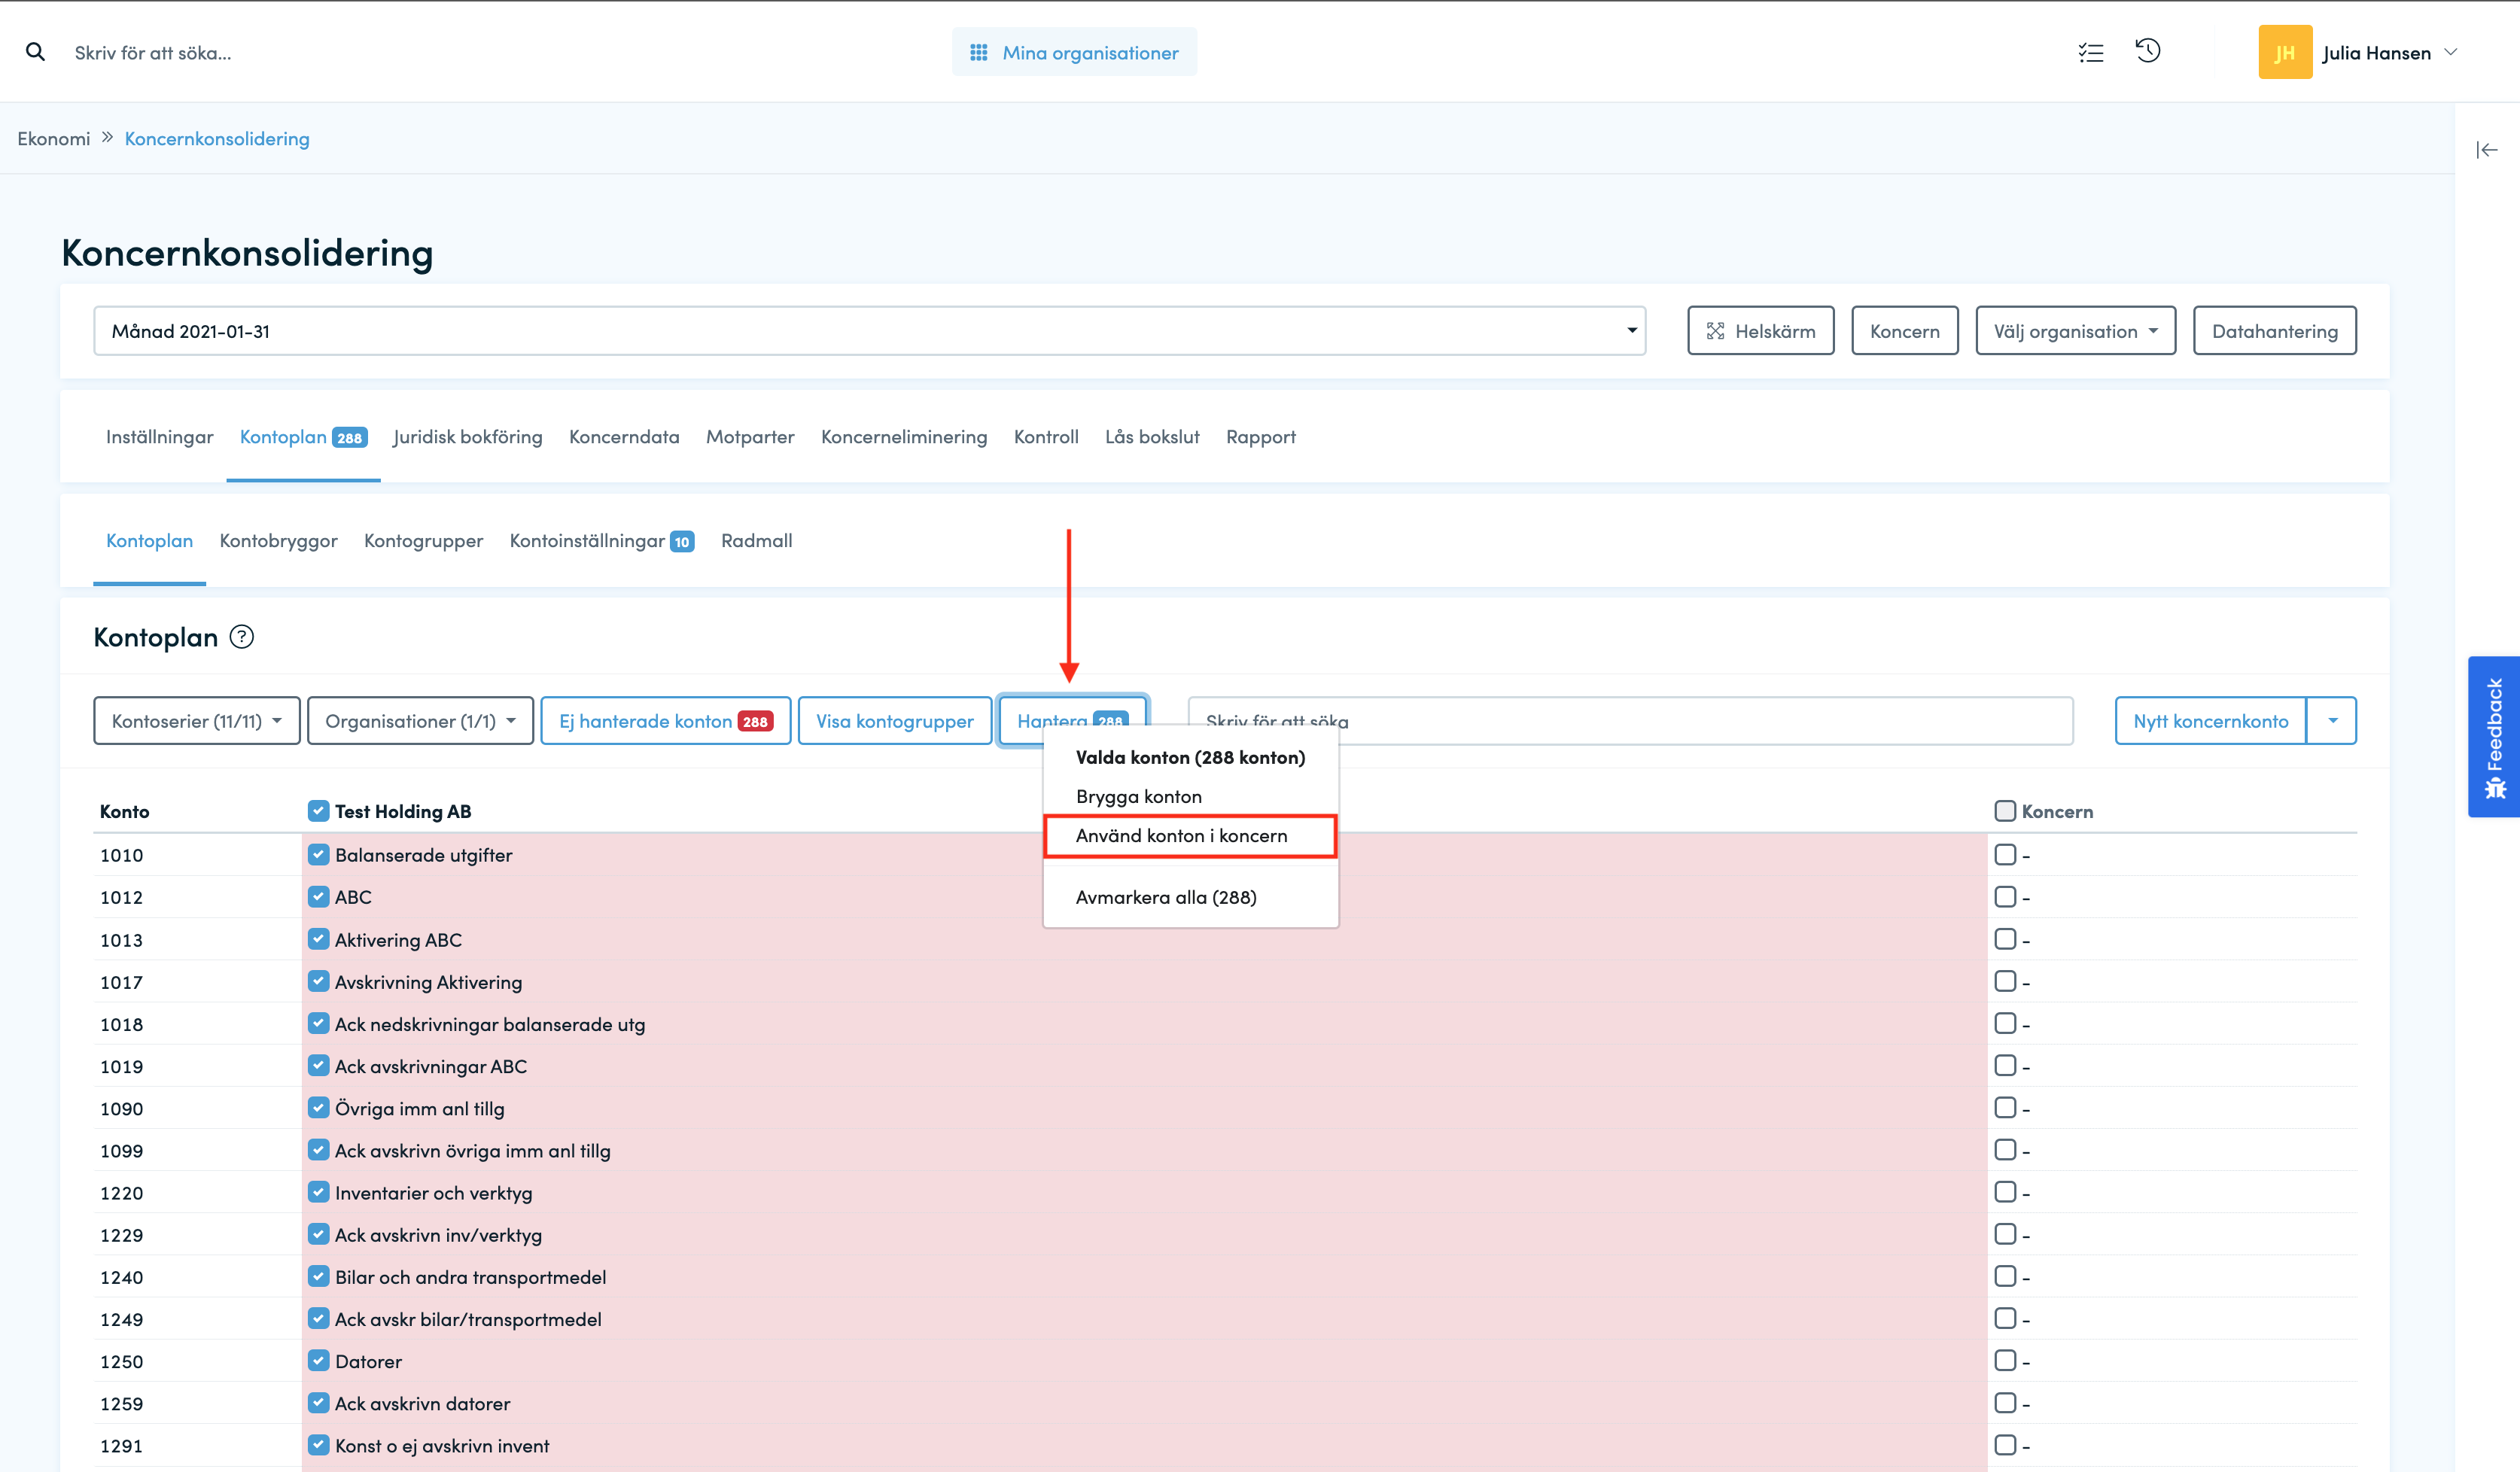Image resolution: width=2520 pixels, height=1472 pixels.
Task: Uncheck Aktivering ABC checkbox
Action: [x=318, y=939]
